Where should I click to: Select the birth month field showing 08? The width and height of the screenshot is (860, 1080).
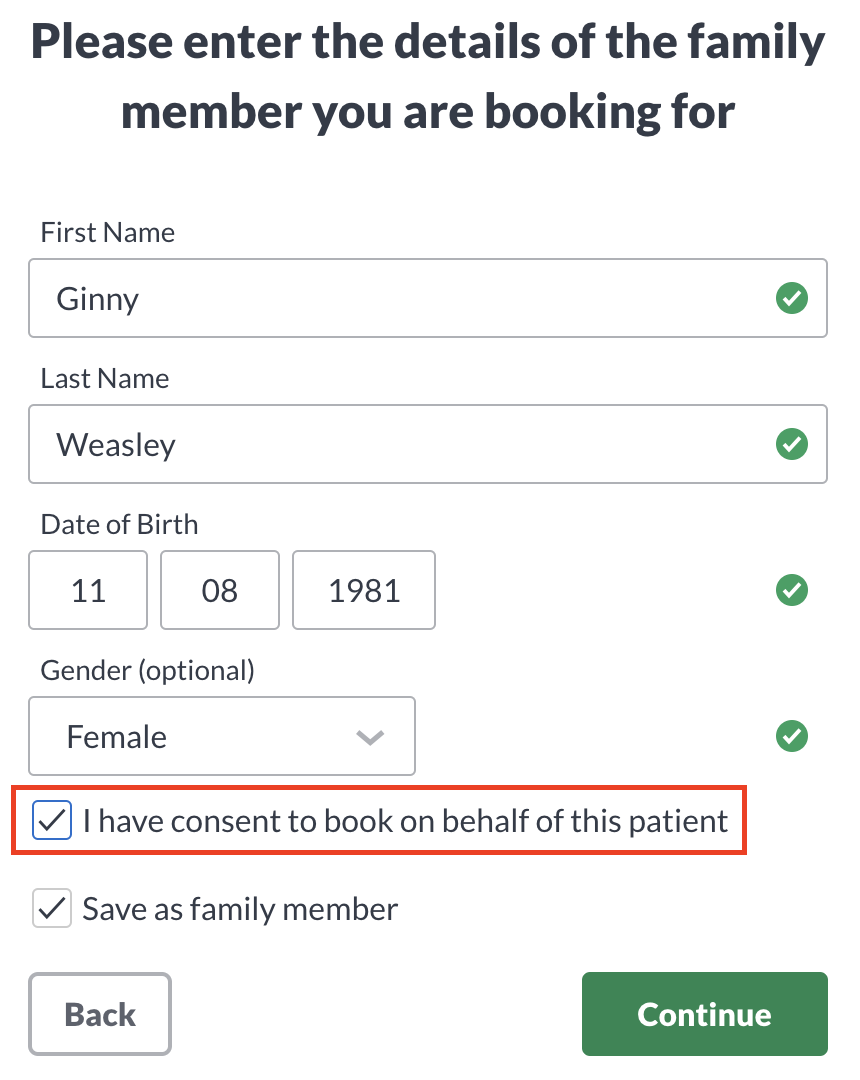click(220, 590)
